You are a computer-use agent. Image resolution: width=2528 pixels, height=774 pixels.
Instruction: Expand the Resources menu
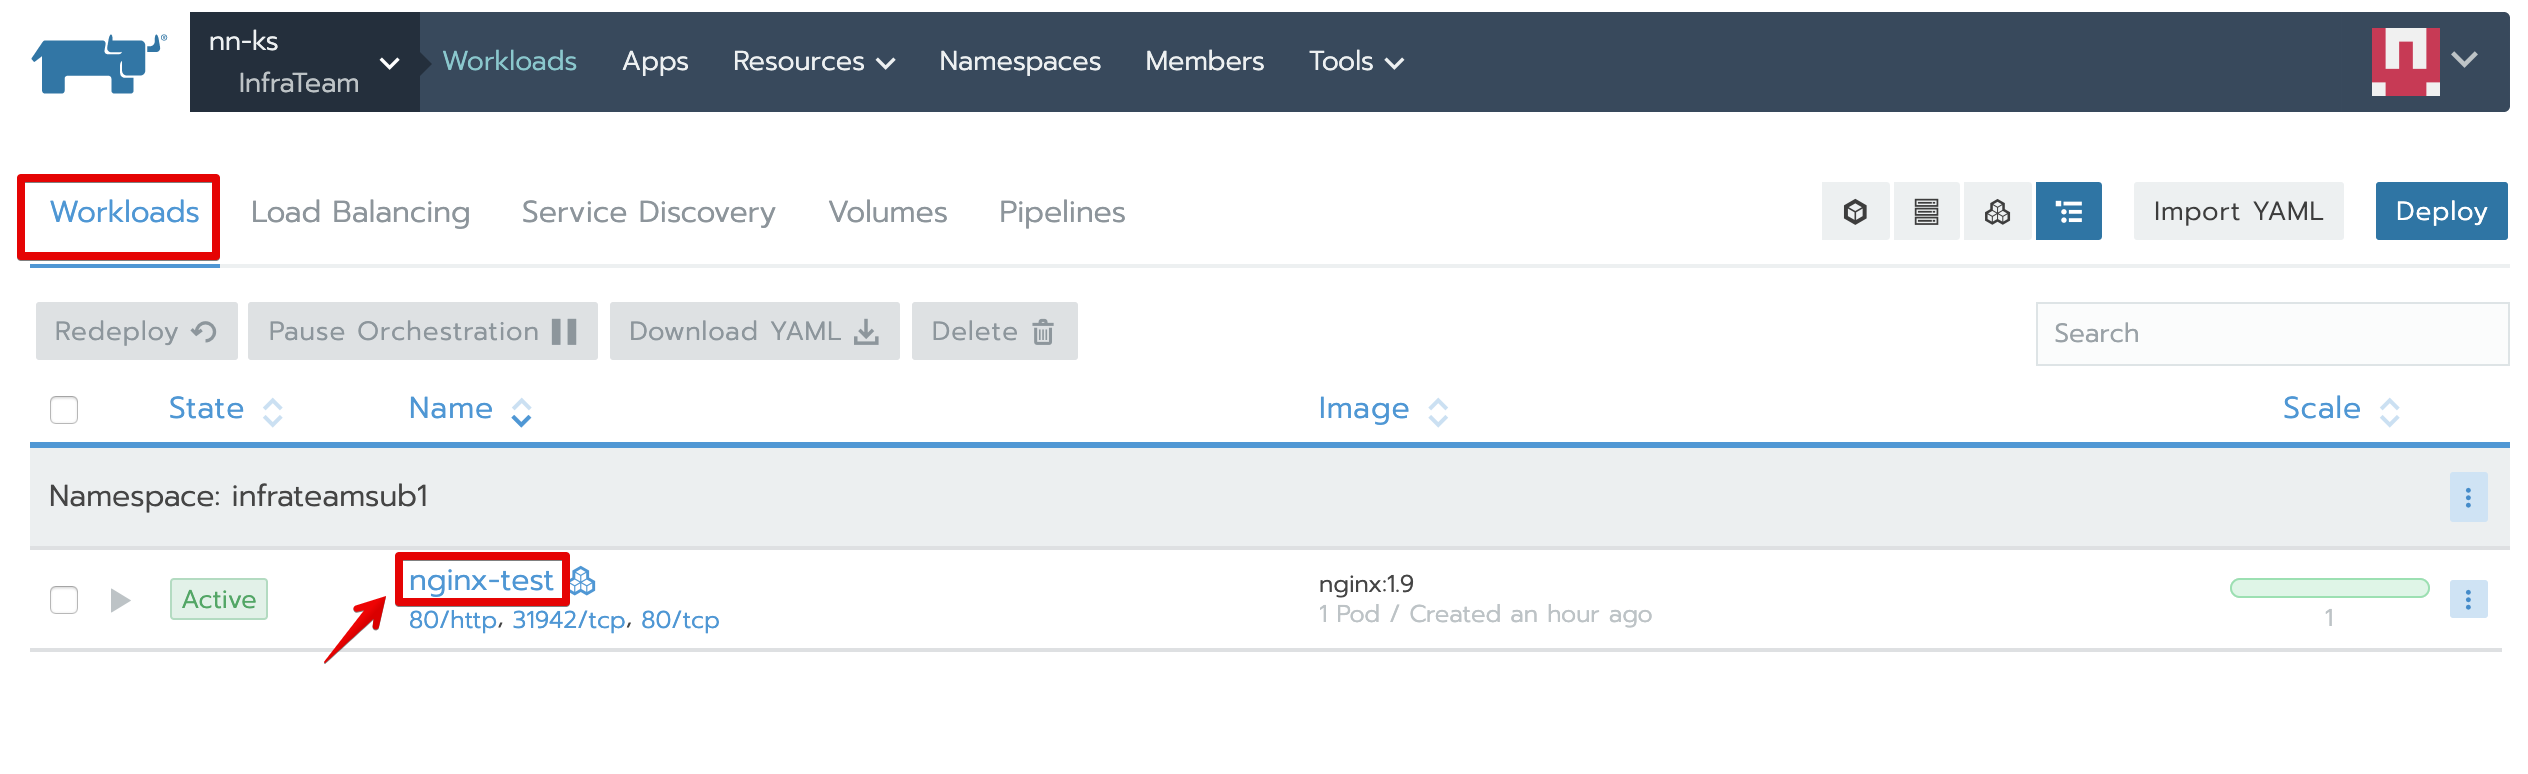pyautogui.click(x=813, y=62)
